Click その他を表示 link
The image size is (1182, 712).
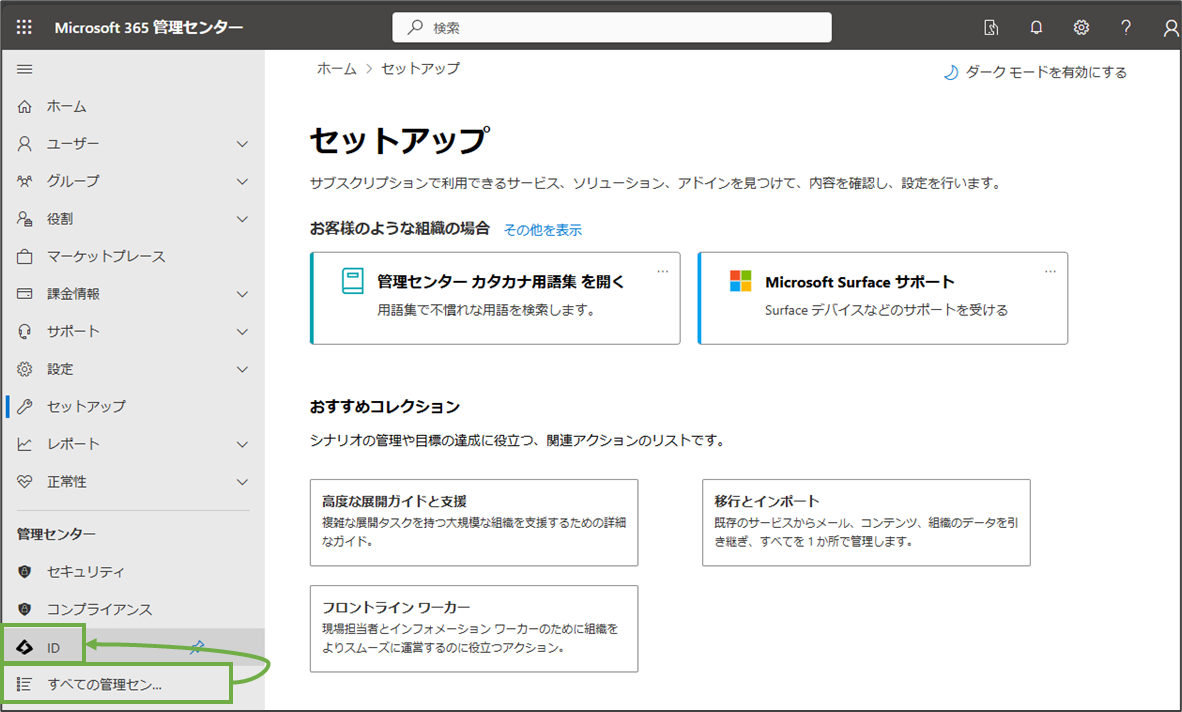(543, 230)
